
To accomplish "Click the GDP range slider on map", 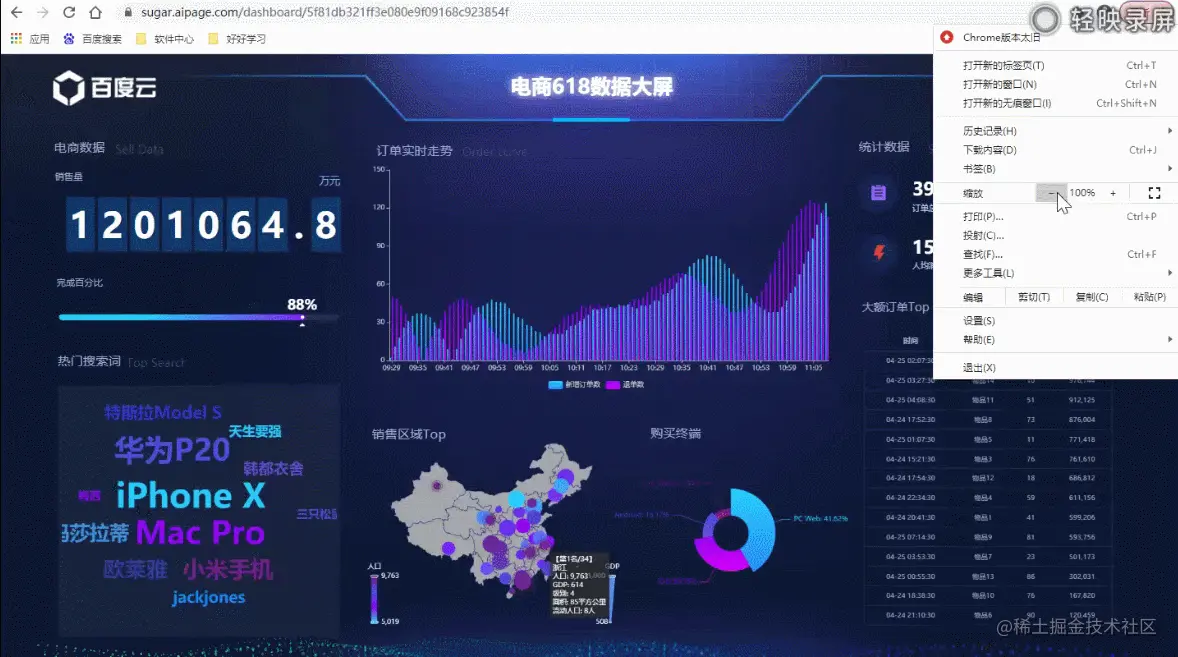I will [611, 598].
